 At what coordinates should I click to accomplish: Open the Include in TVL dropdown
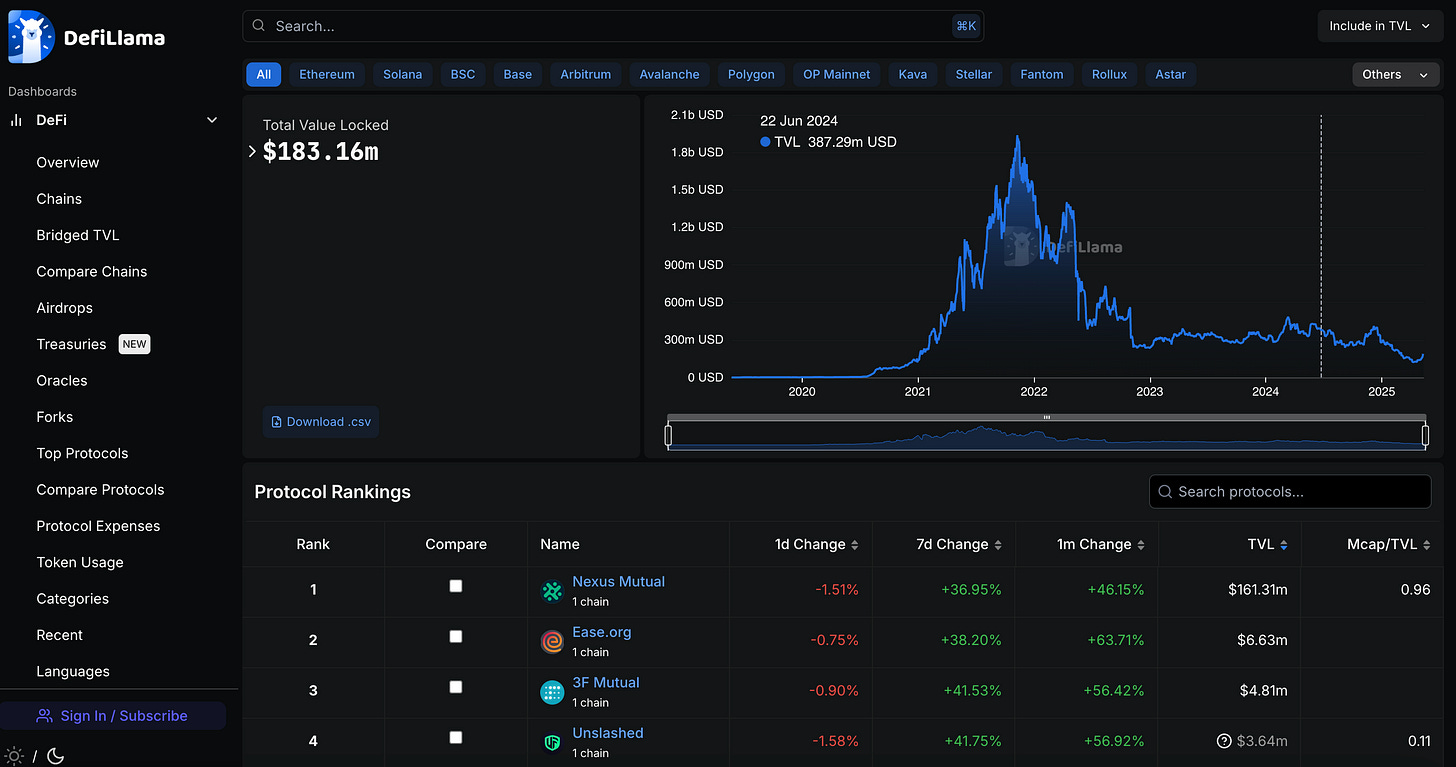click(x=1380, y=26)
